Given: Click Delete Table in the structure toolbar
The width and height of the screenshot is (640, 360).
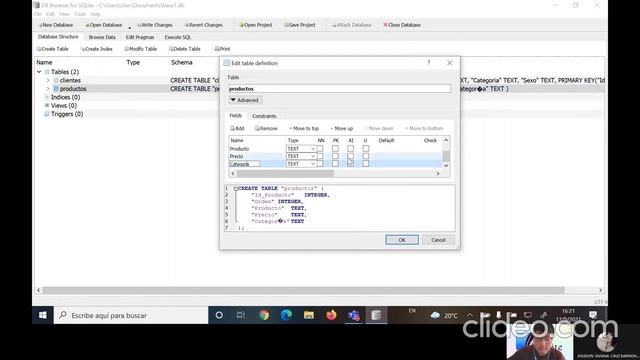Looking at the screenshot, I should 185,49.
